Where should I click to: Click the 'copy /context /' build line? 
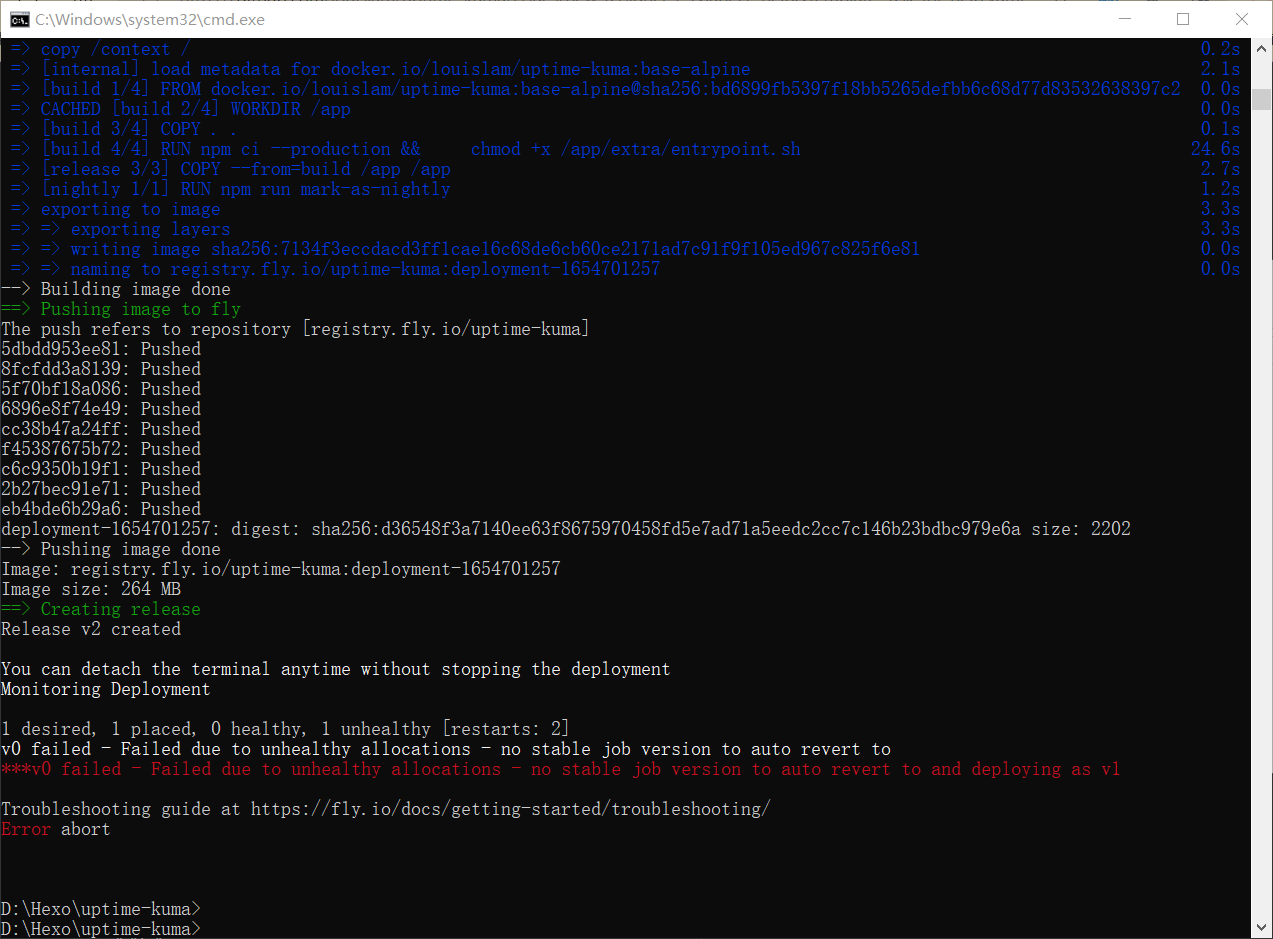(101, 49)
